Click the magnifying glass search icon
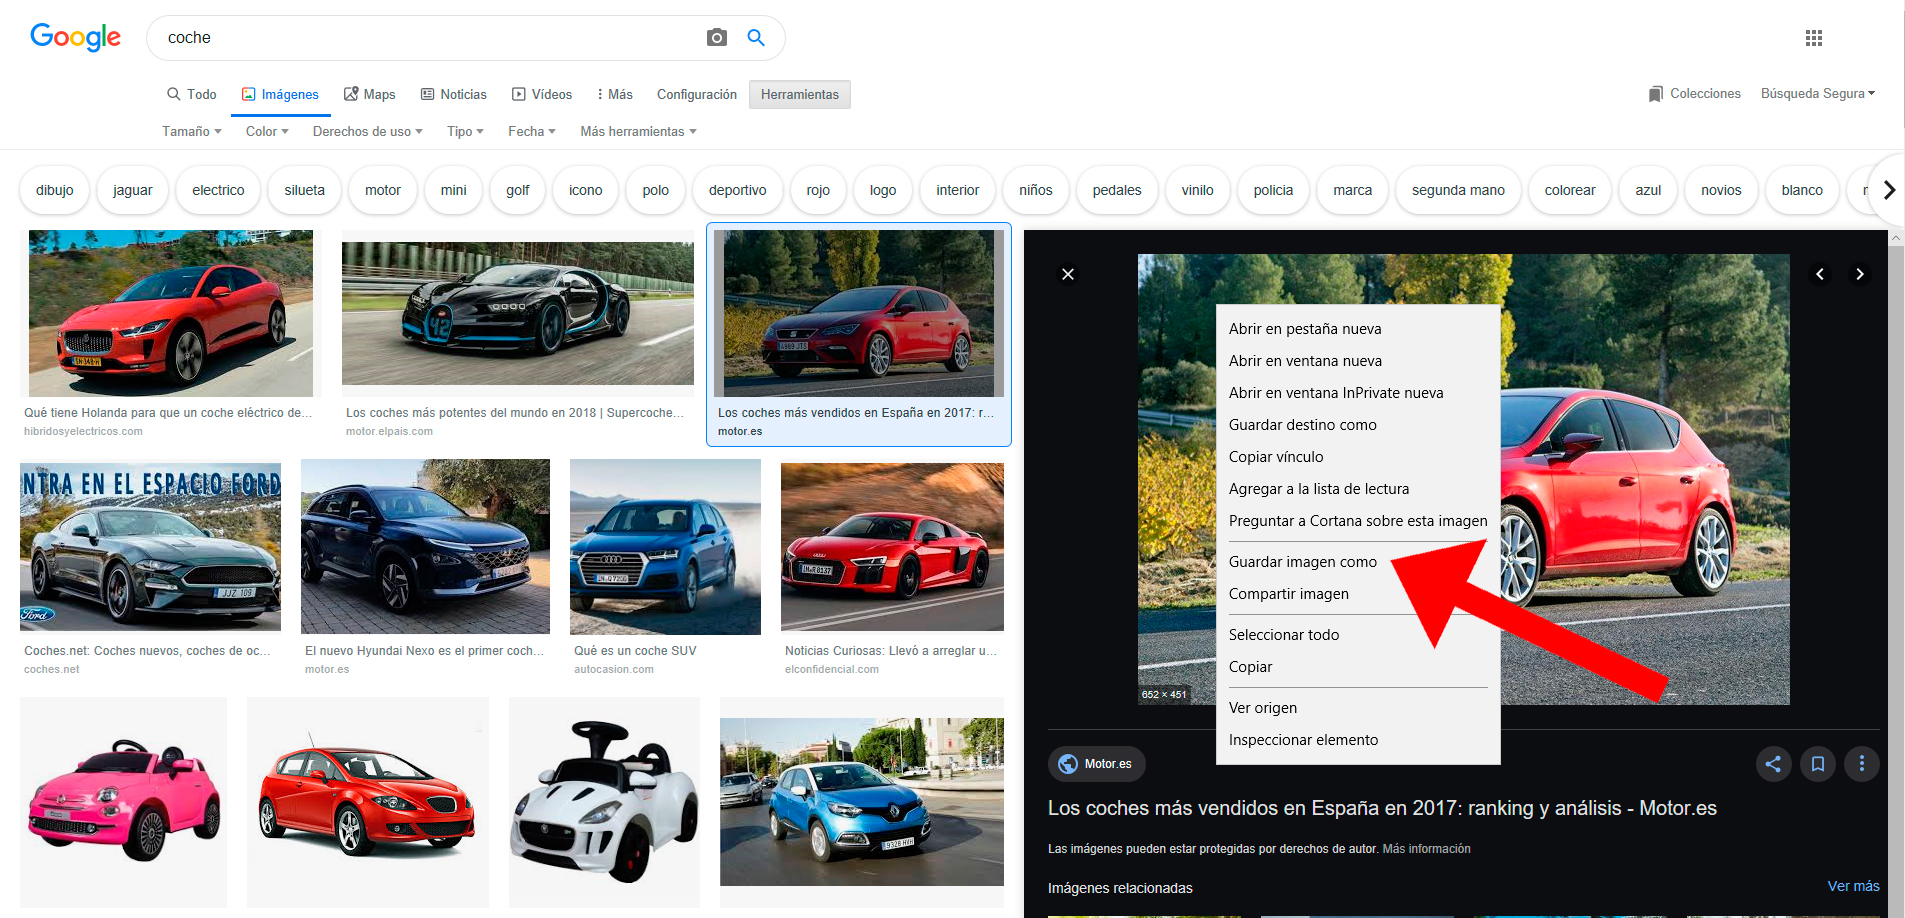This screenshot has height=918, width=1905. (x=756, y=37)
